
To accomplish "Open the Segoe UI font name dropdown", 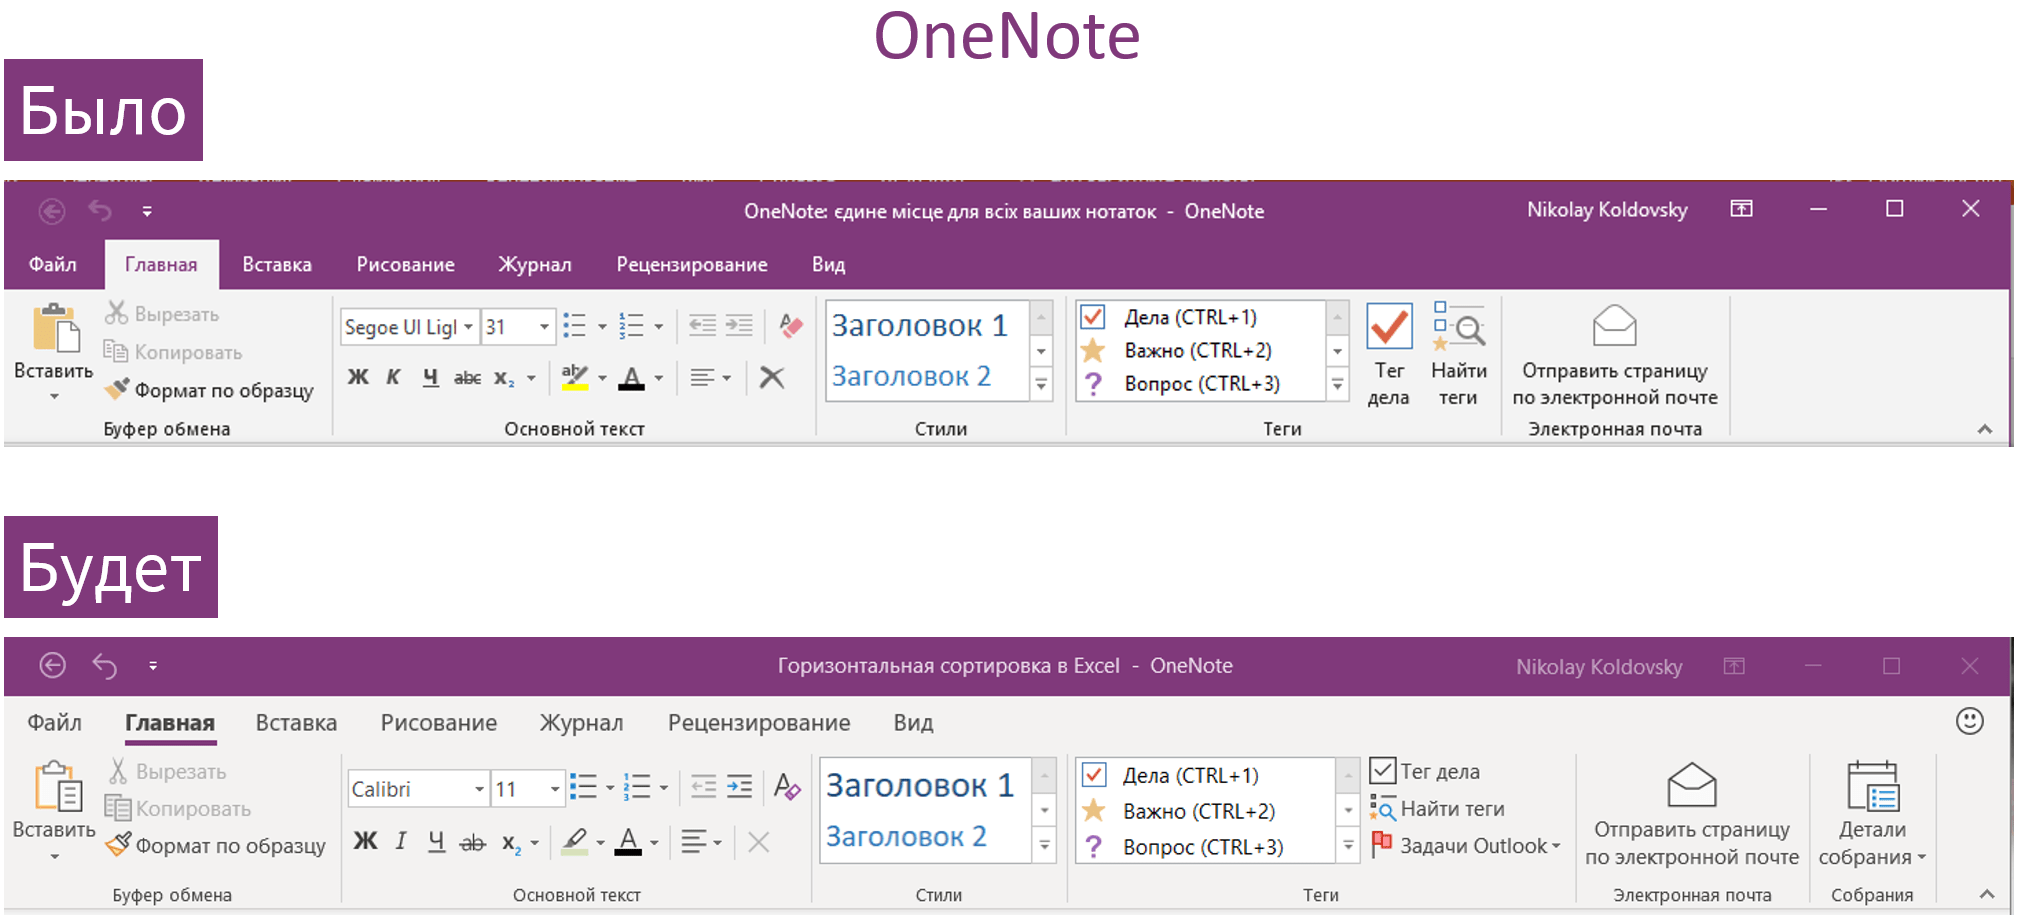I will 468,327.
